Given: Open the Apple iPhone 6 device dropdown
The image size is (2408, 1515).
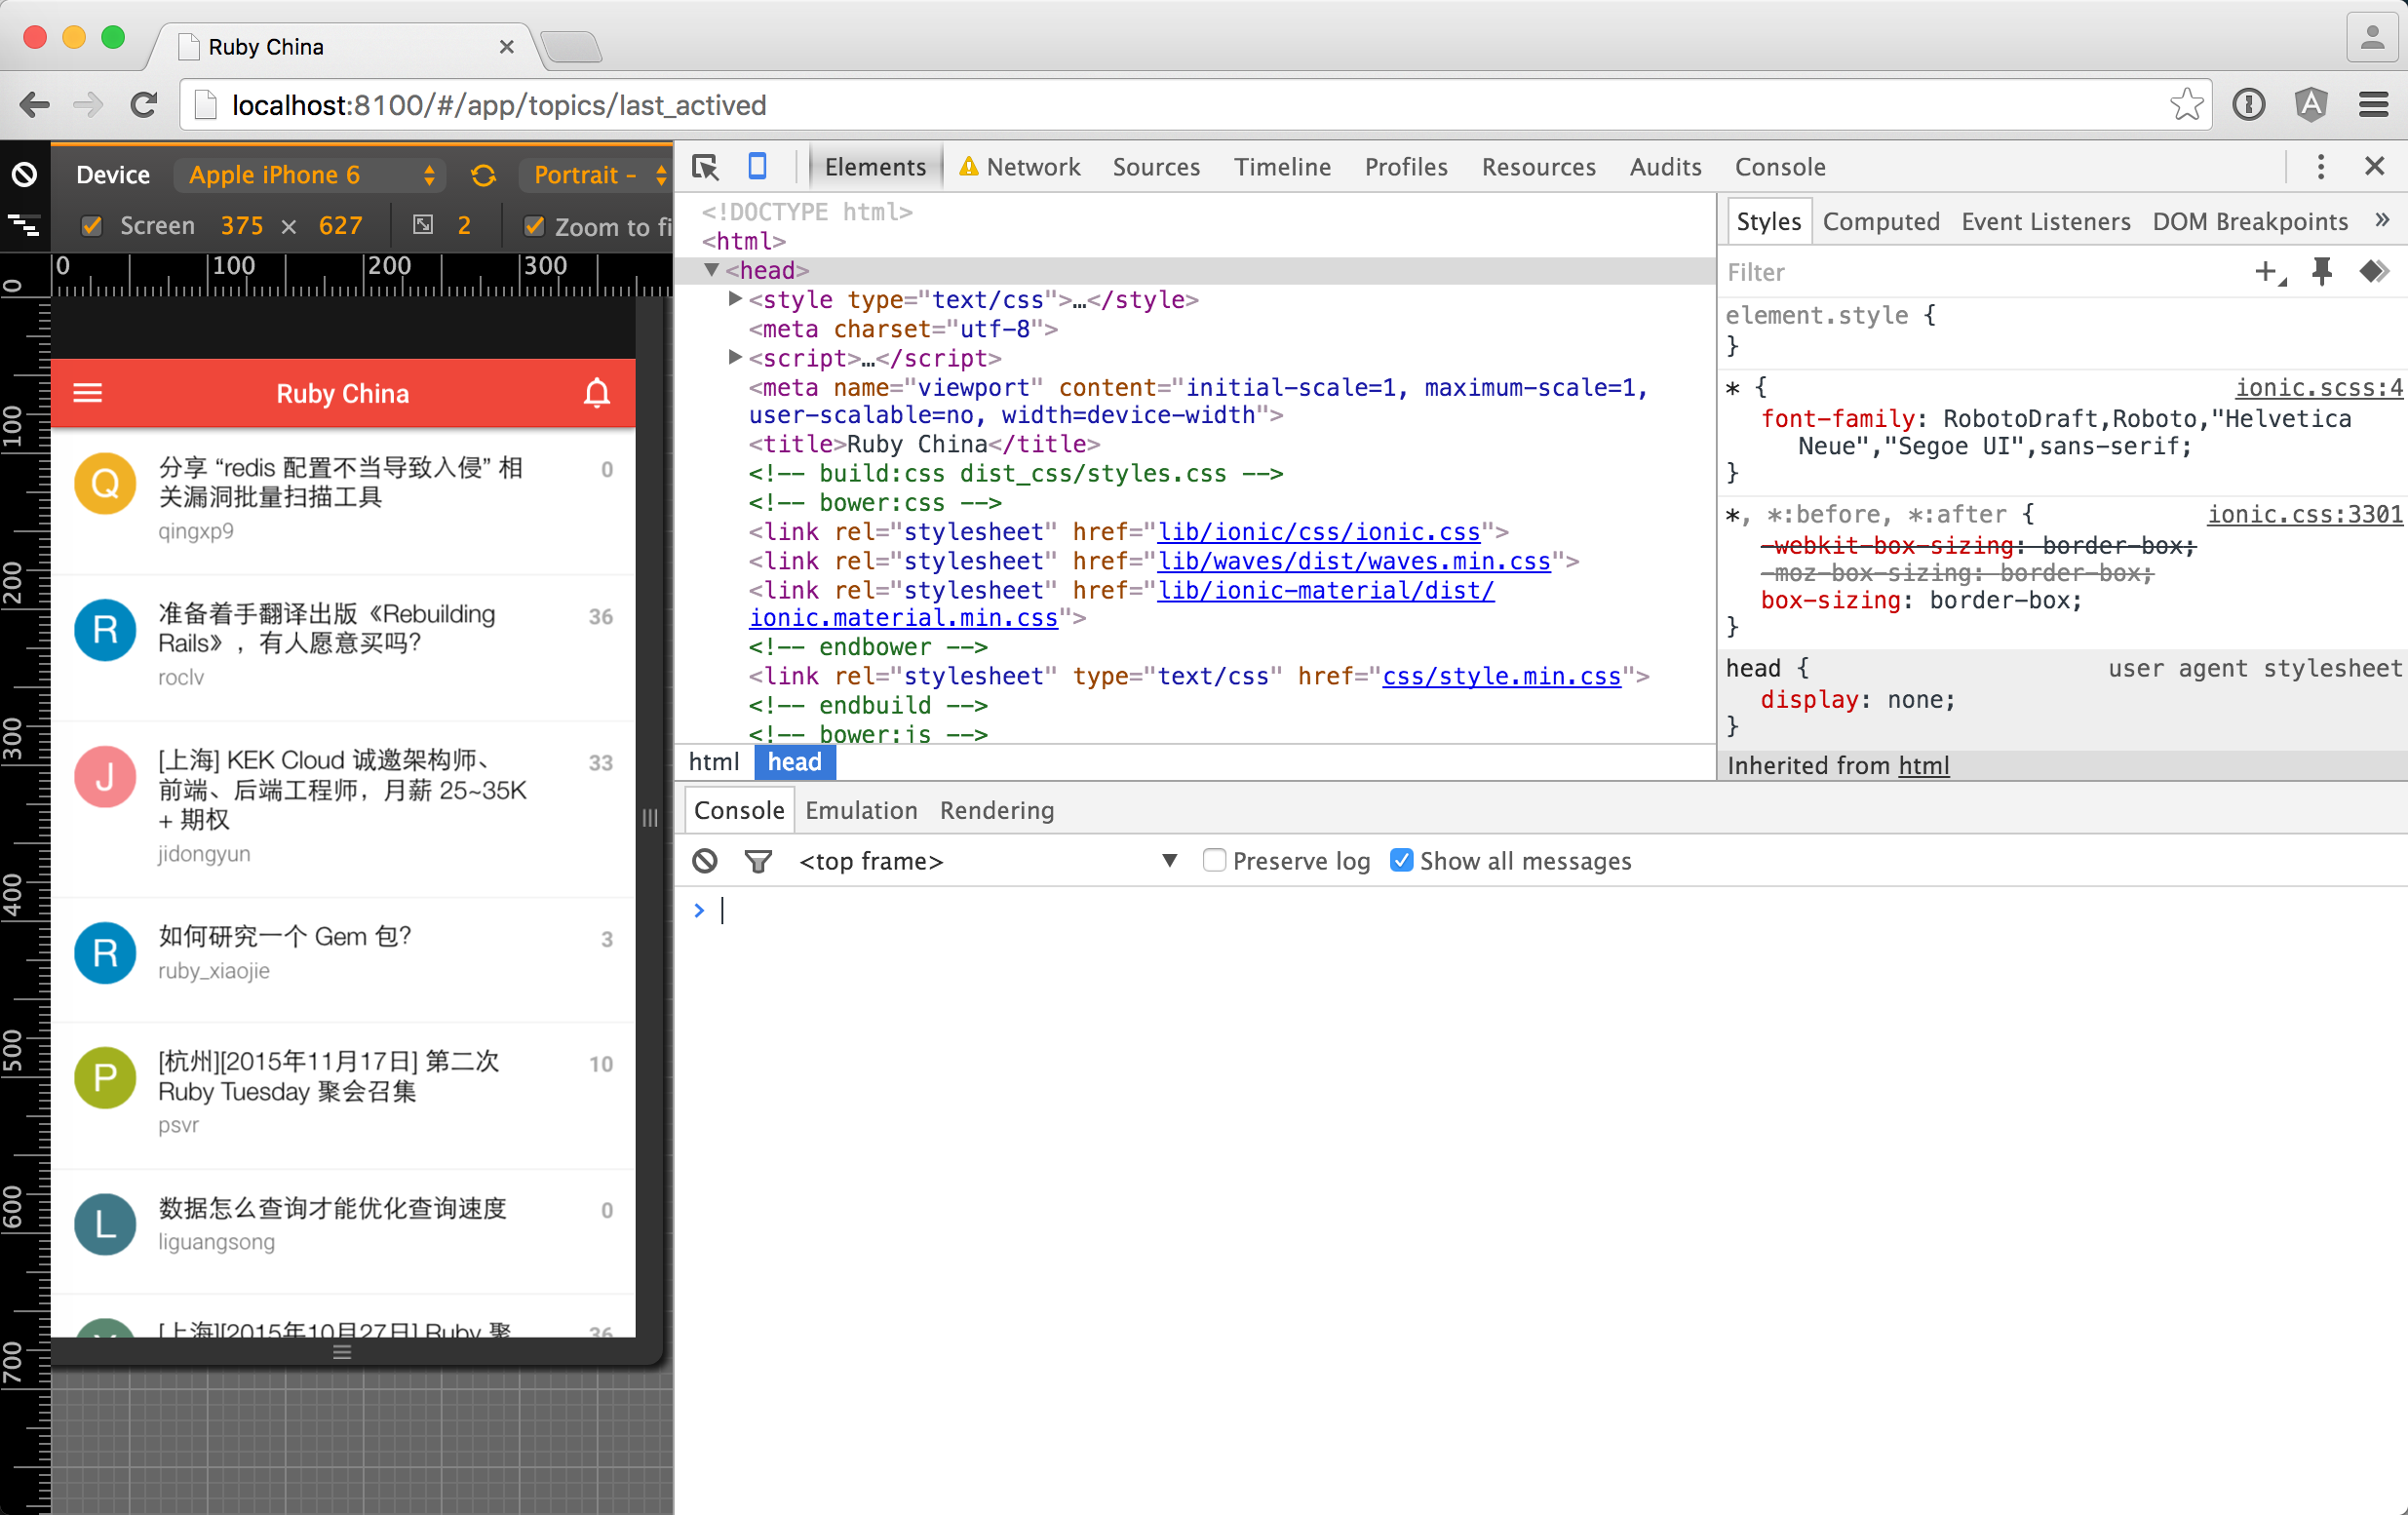Looking at the screenshot, I should coord(312,175).
